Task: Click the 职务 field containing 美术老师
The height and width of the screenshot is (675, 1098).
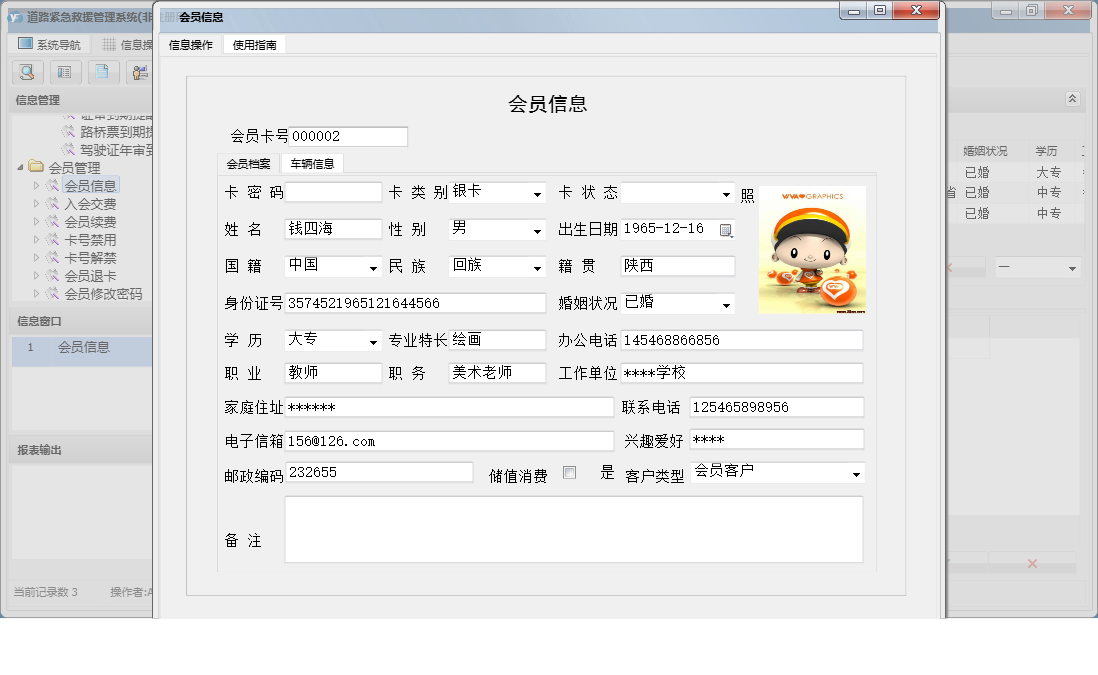Action: (x=497, y=373)
